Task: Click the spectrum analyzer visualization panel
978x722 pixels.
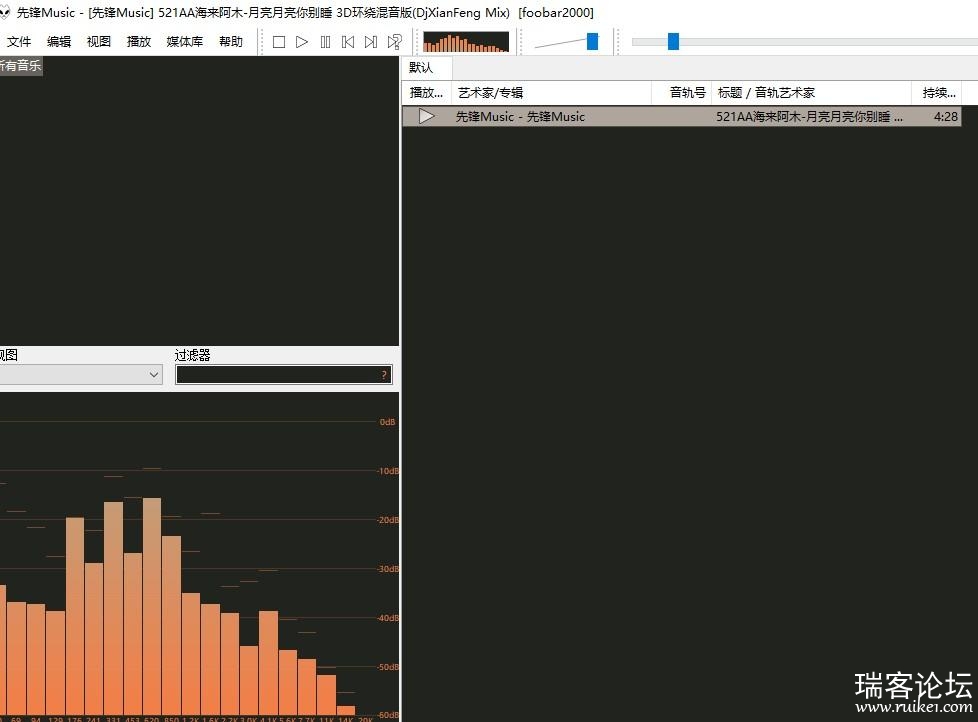Action: tap(200, 557)
